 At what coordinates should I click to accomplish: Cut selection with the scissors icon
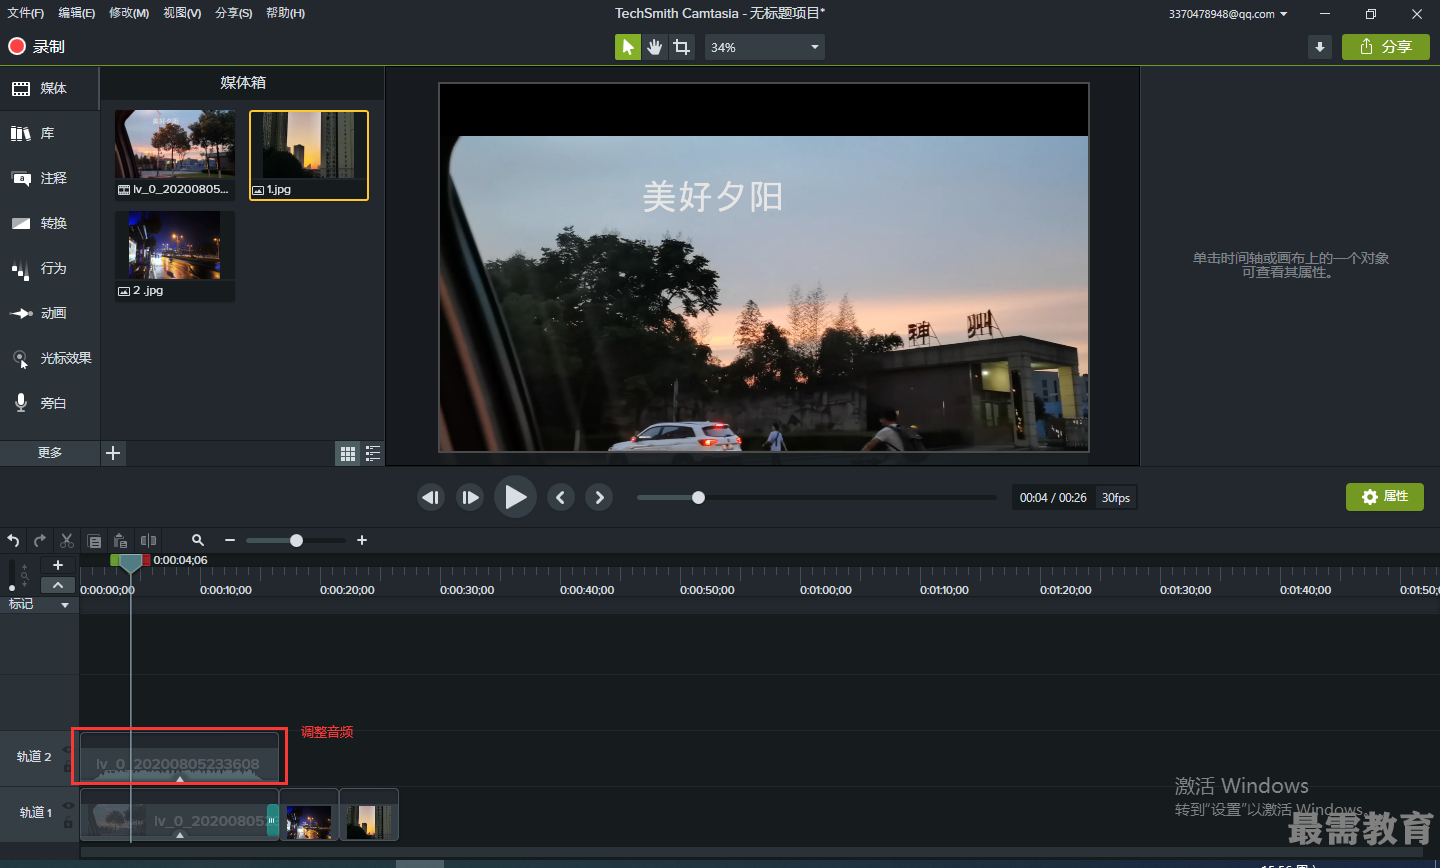click(x=67, y=540)
